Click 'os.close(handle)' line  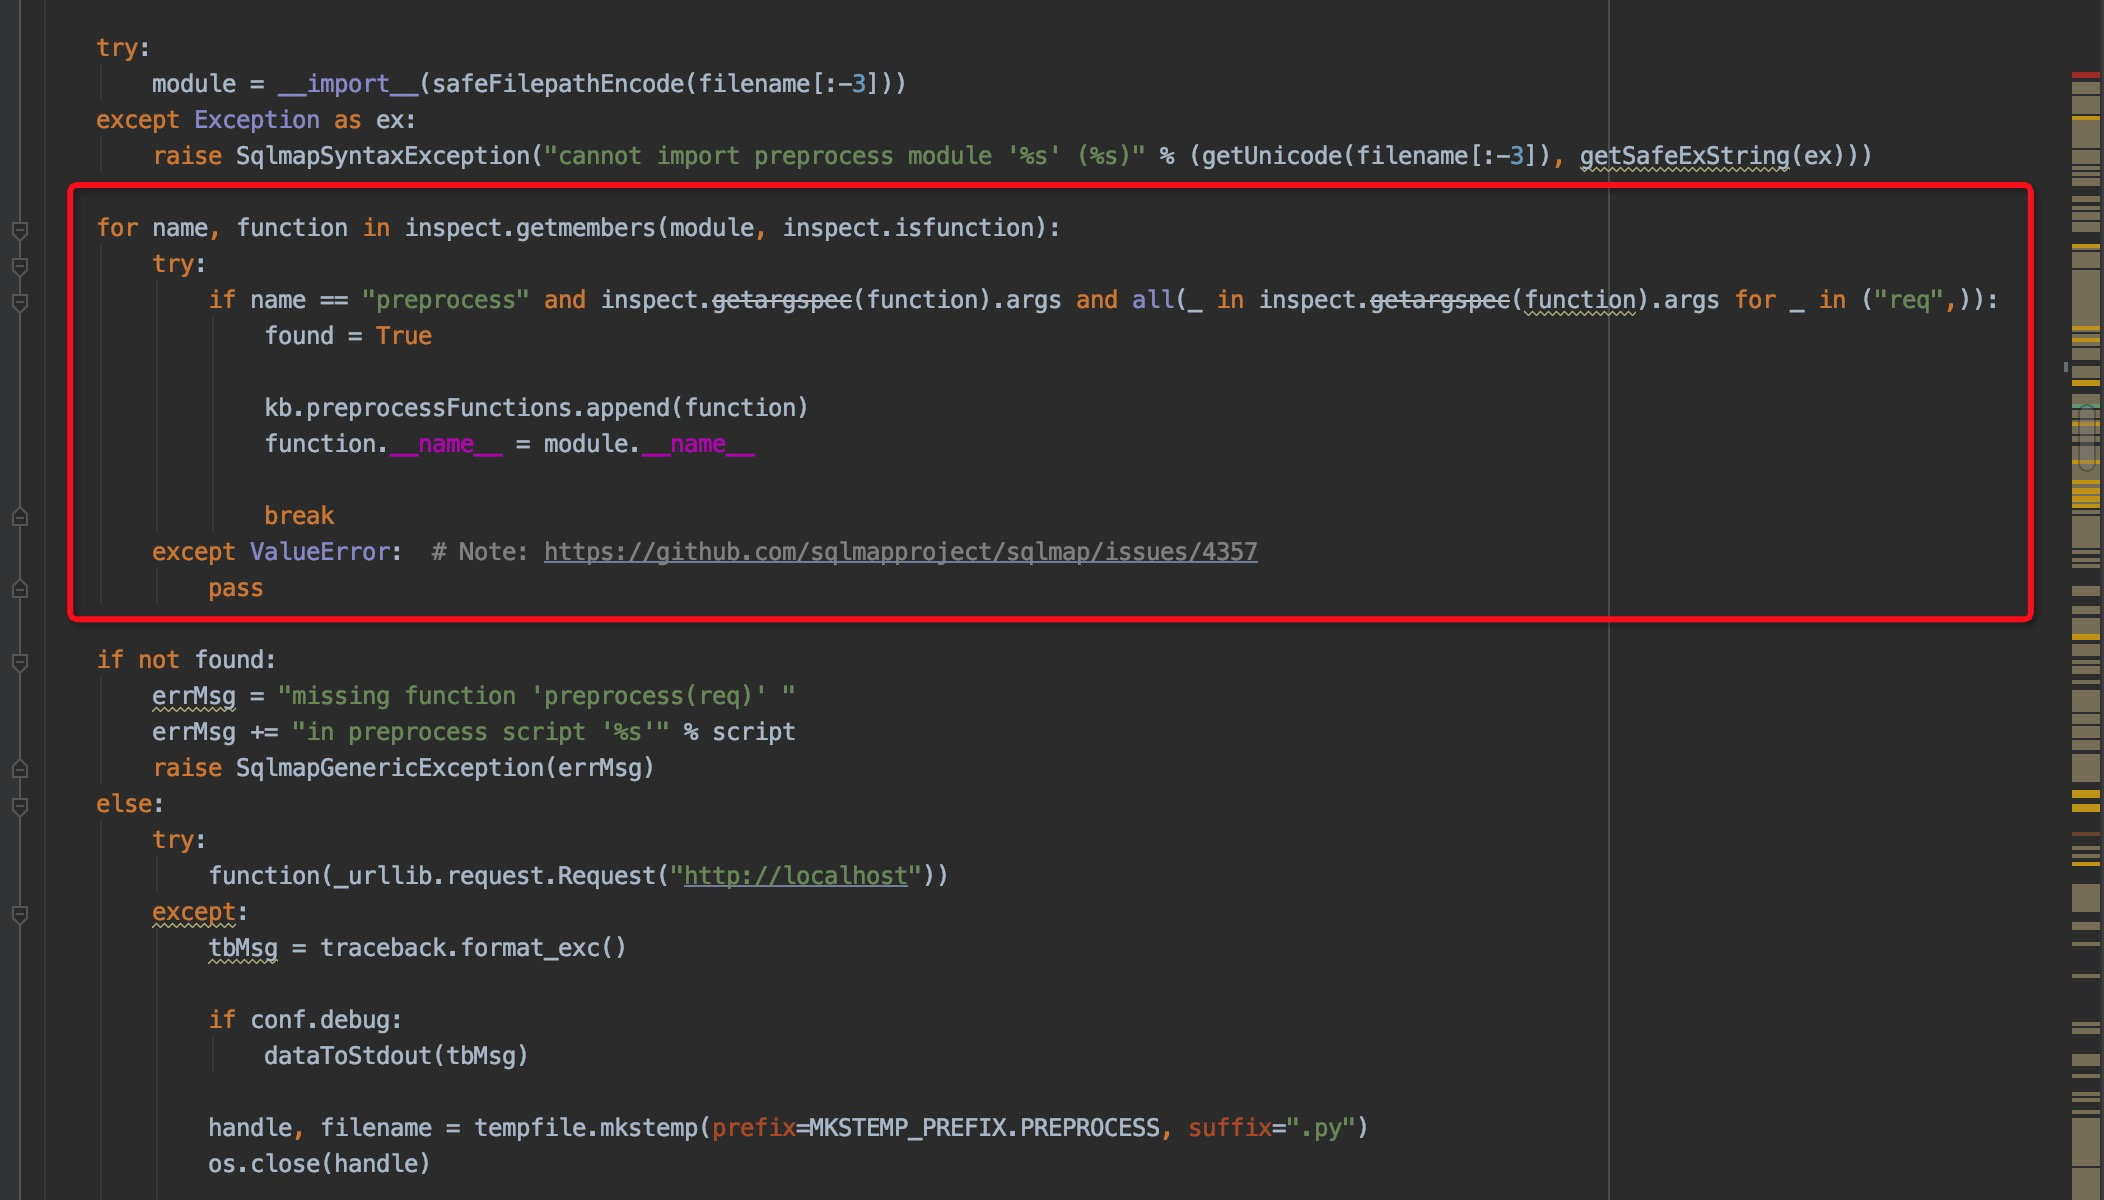pyautogui.click(x=319, y=1164)
